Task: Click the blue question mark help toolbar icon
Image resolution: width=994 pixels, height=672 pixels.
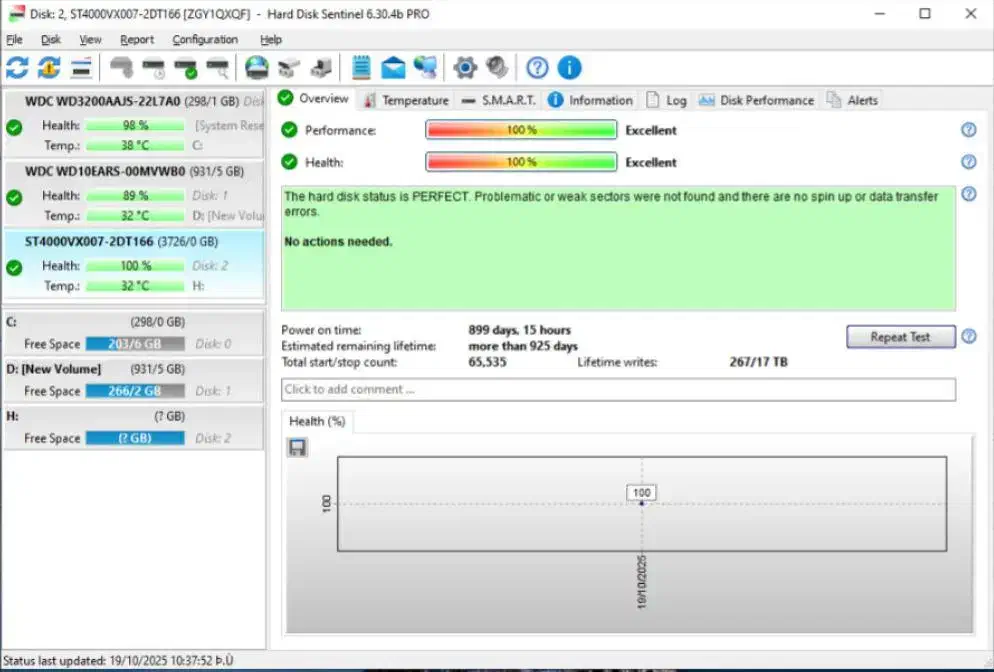Action: [538, 68]
